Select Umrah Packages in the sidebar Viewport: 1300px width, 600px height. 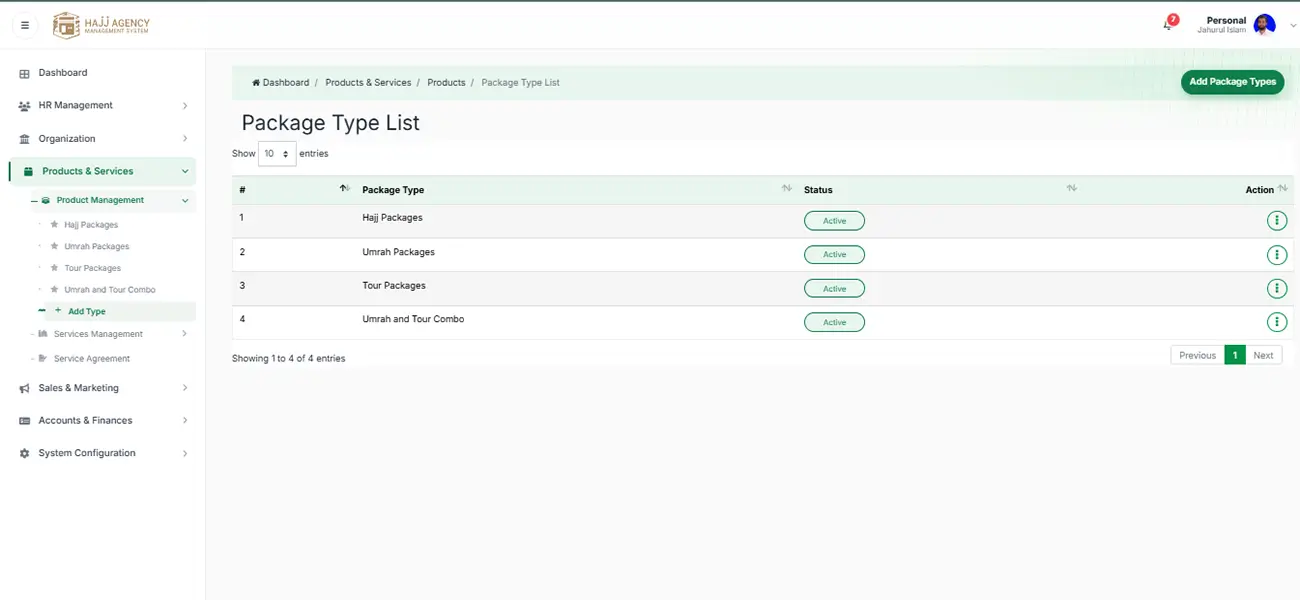coord(96,246)
